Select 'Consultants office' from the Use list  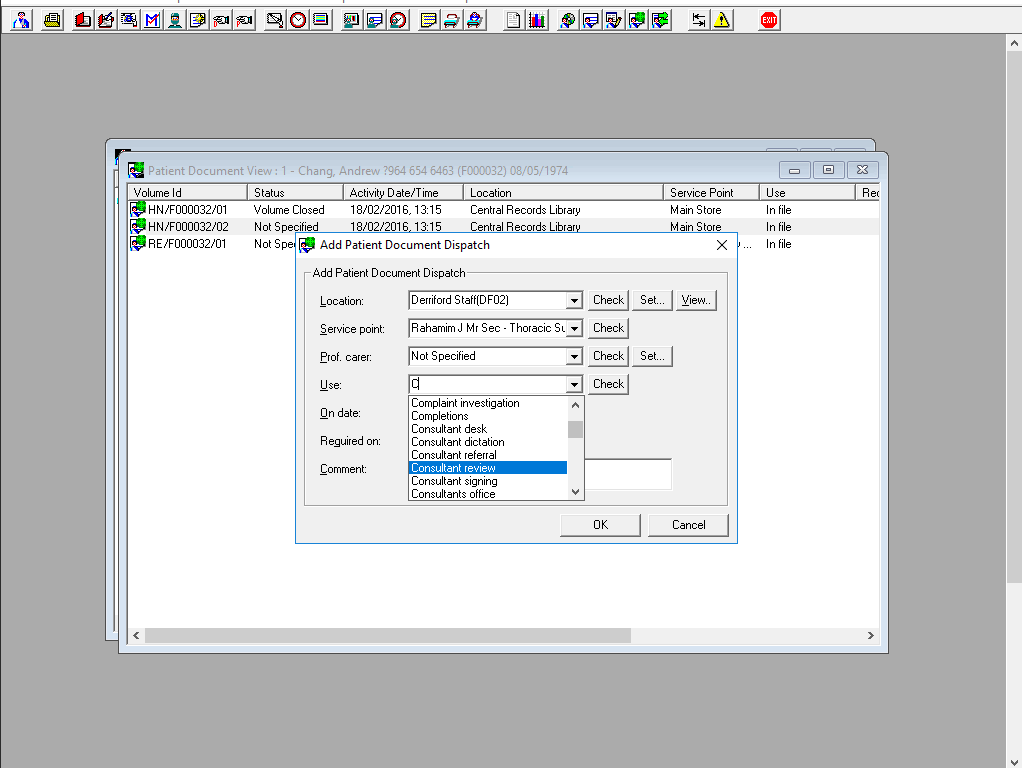coord(488,494)
